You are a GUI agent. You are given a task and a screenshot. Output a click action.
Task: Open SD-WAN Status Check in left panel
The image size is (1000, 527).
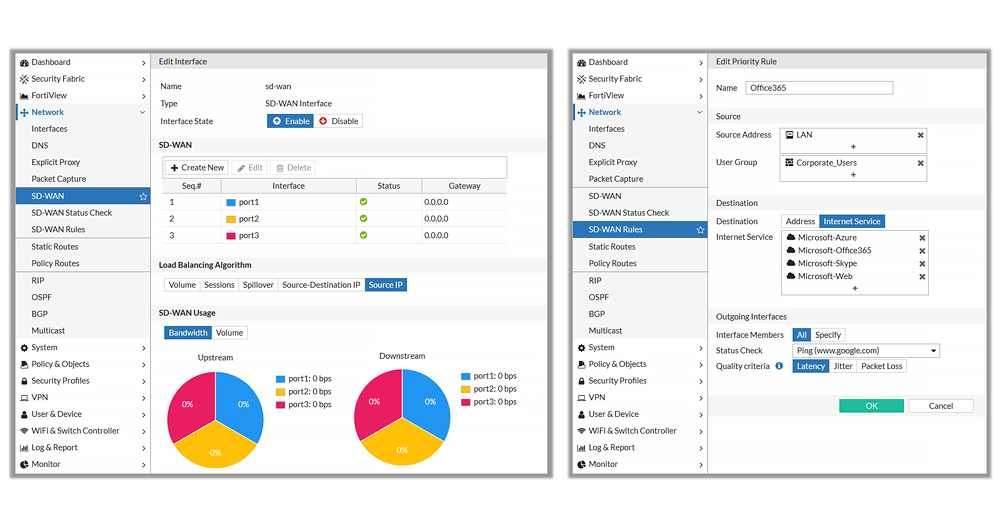[x=71, y=213]
